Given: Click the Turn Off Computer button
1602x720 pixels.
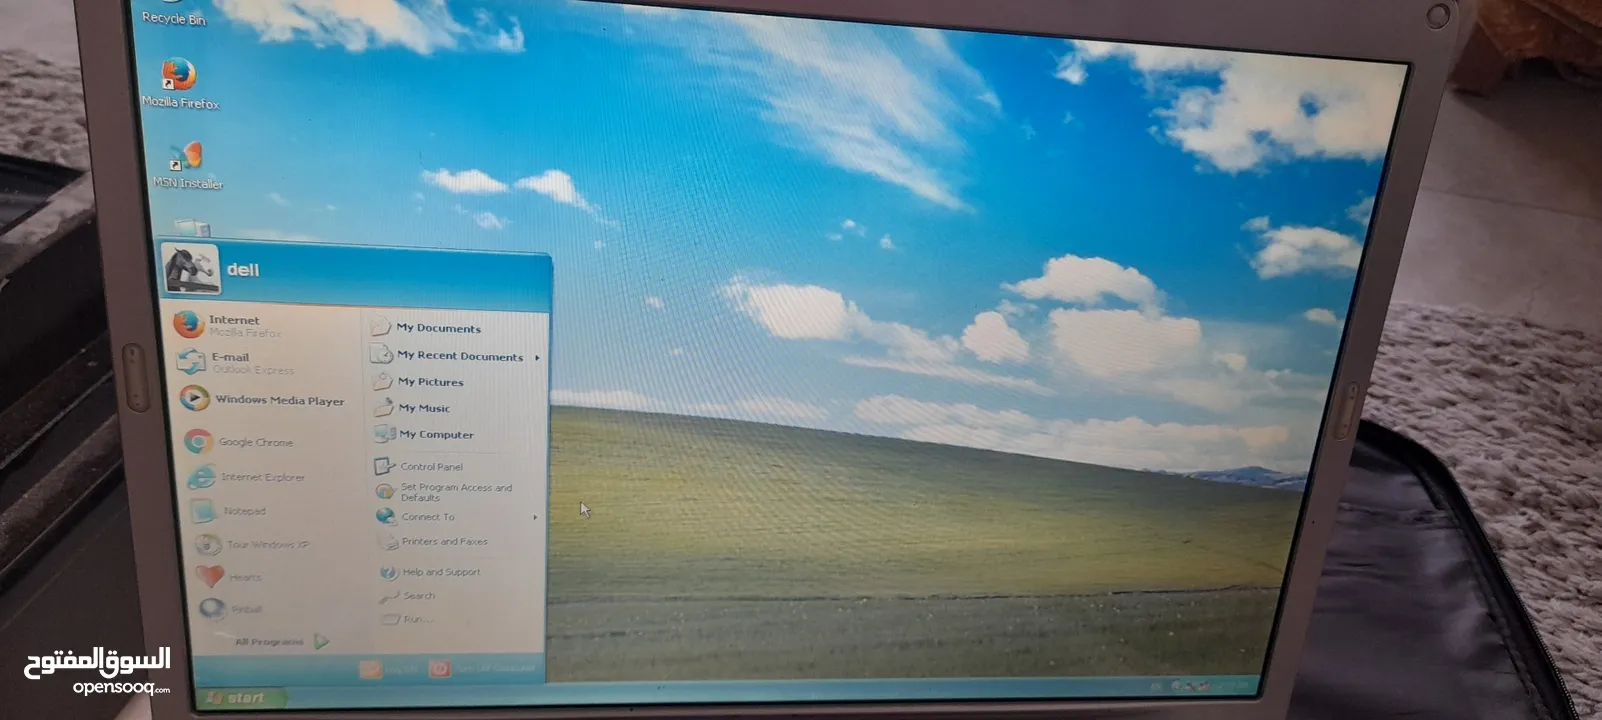Looking at the screenshot, I should pos(484,668).
